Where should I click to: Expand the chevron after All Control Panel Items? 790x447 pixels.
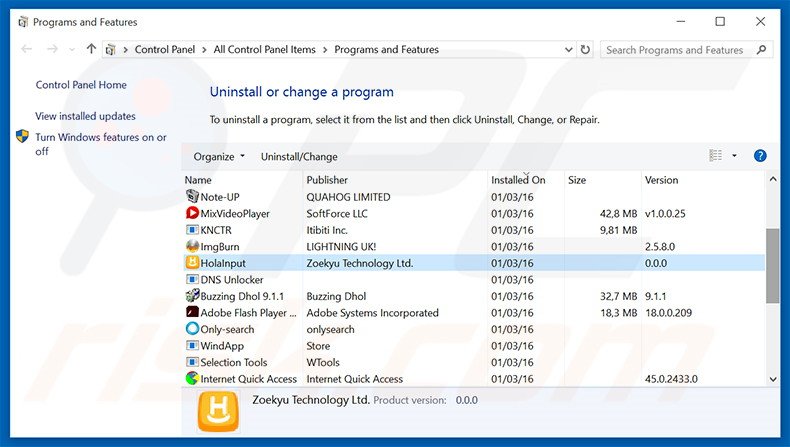coord(325,49)
